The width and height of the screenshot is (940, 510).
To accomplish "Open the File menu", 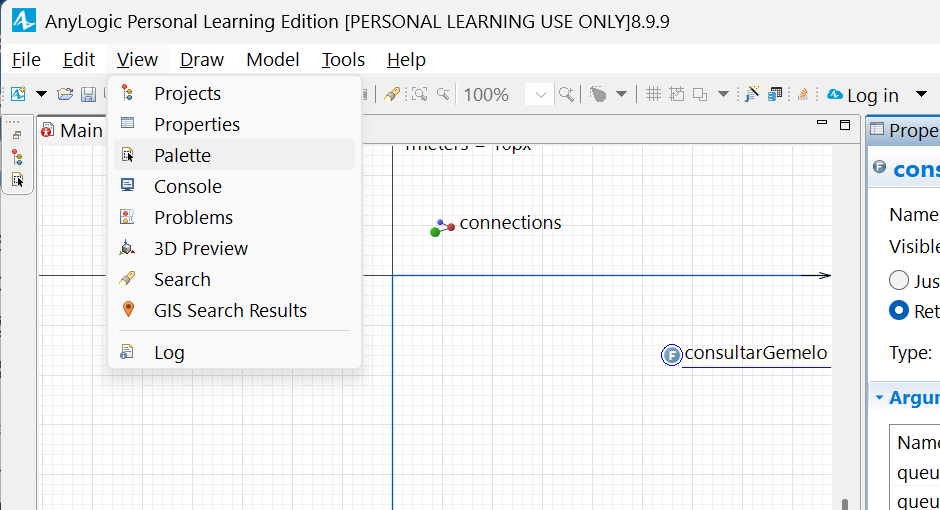I will coord(26,59).
